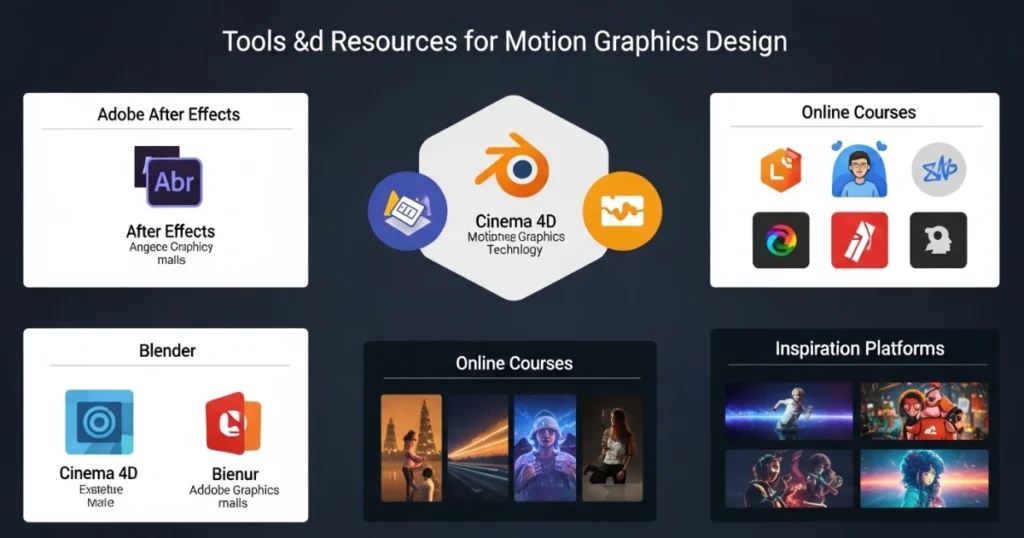Click the Inspiration Platforms heading
1024x538 pixels.
859,349
